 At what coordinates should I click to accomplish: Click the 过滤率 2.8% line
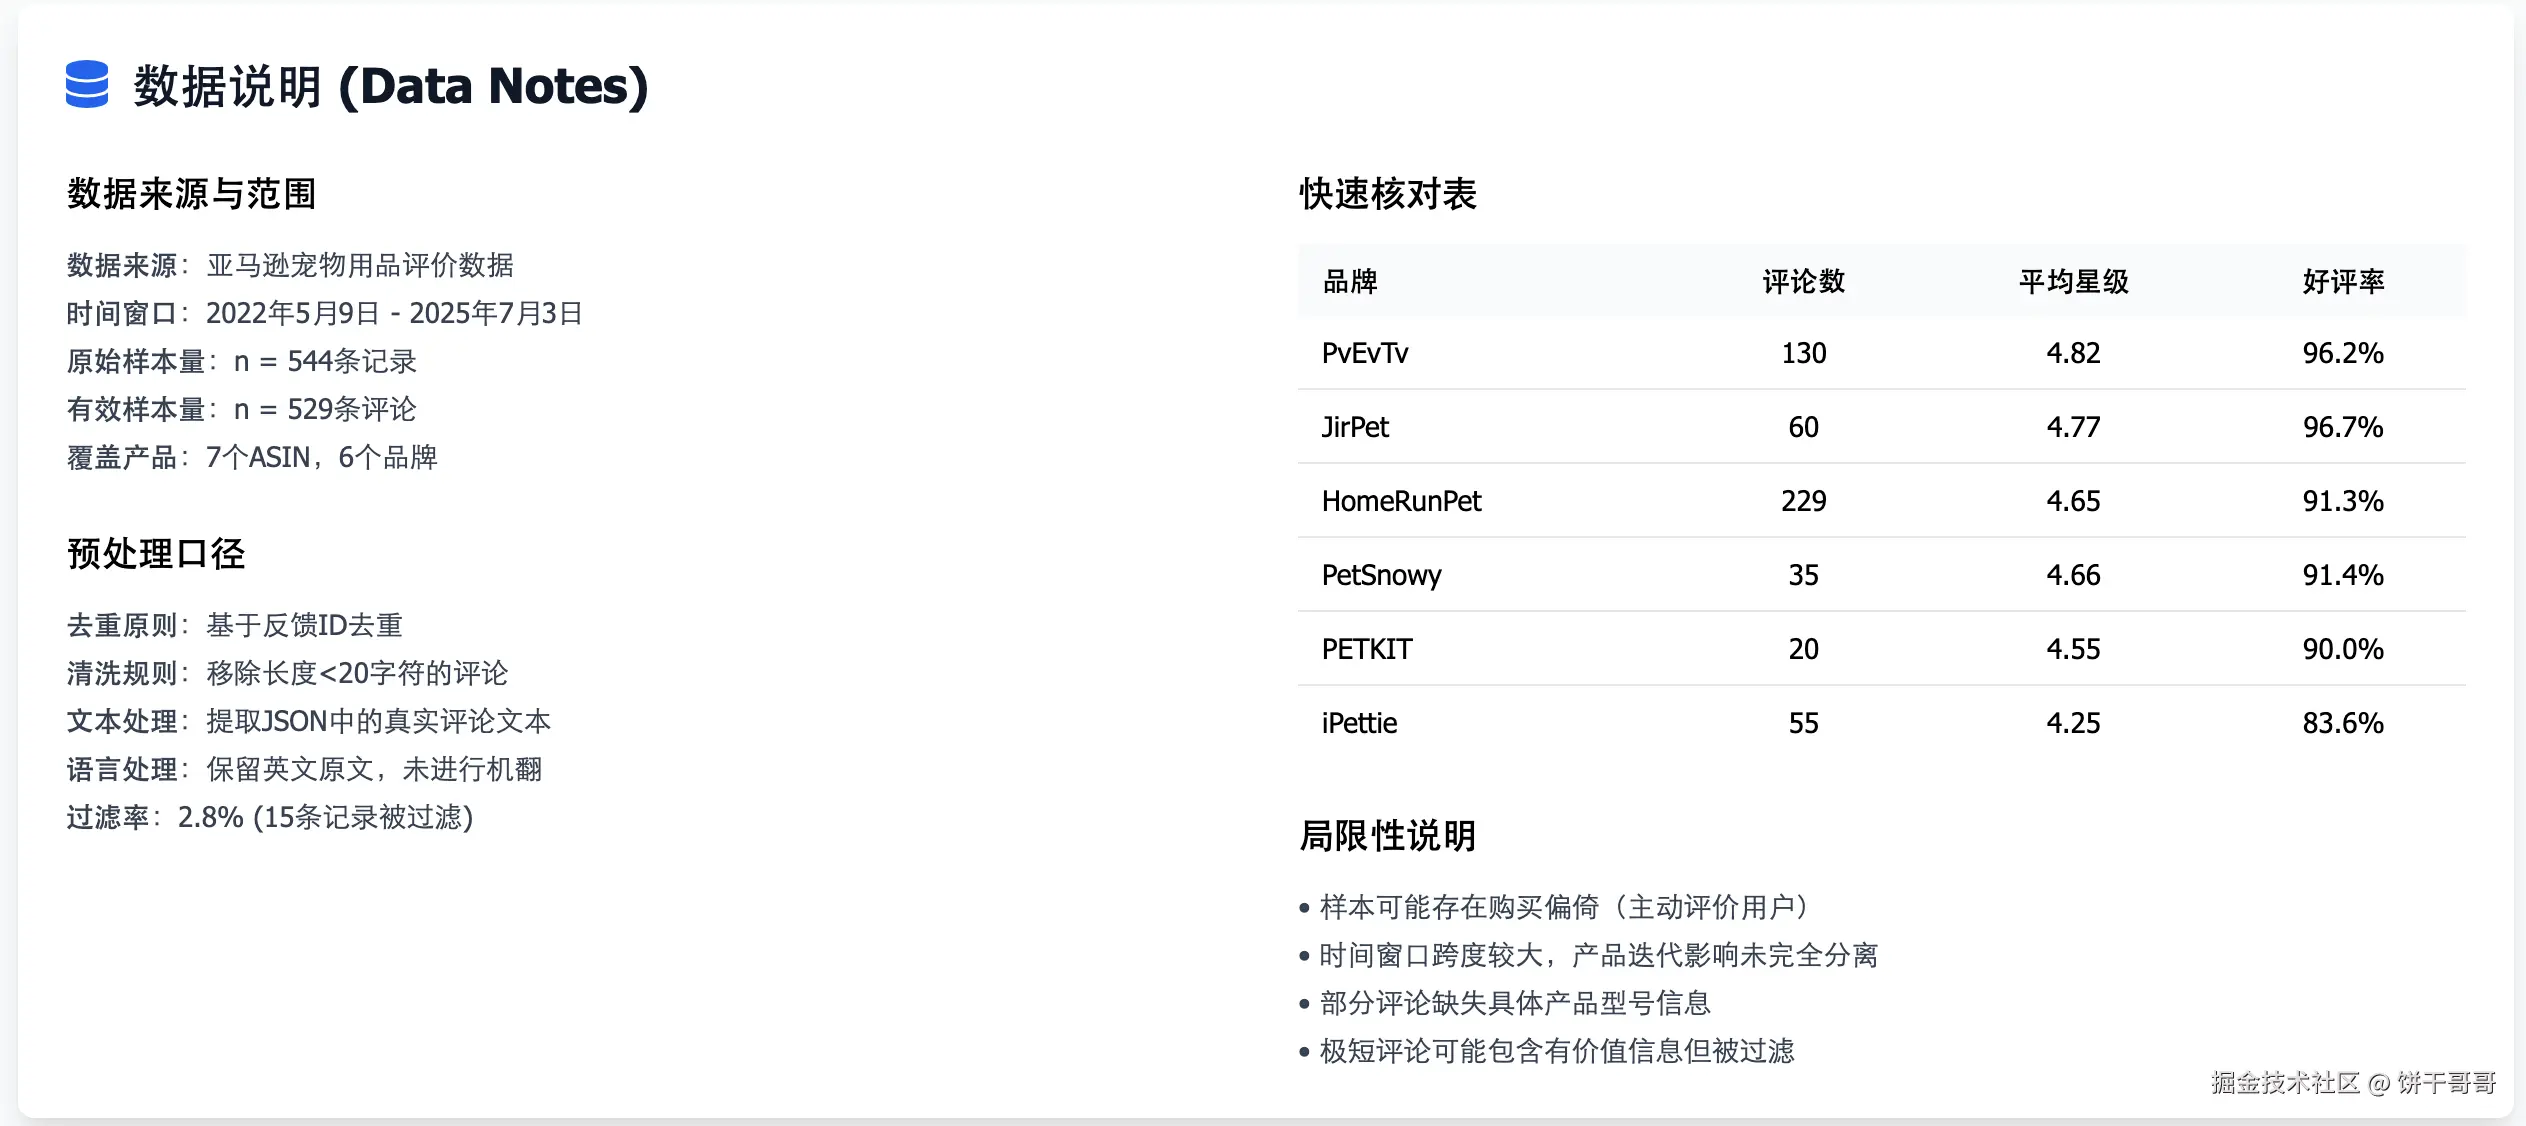click(270, 818)
